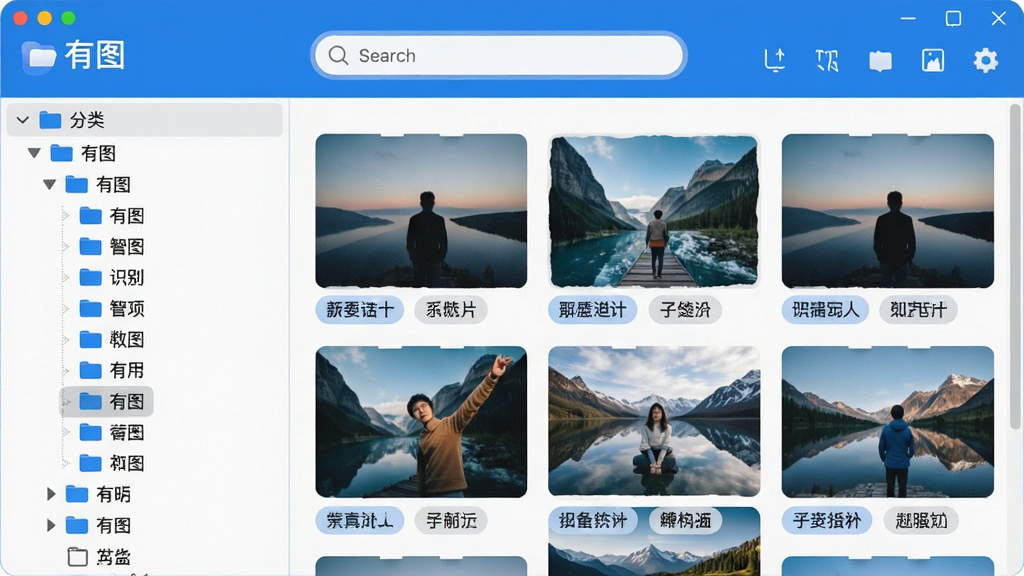The width and height of the screenshot is (1024, 576).
Task: Focus the Search field
Action: pyautogui.click(x=499, y=56)
